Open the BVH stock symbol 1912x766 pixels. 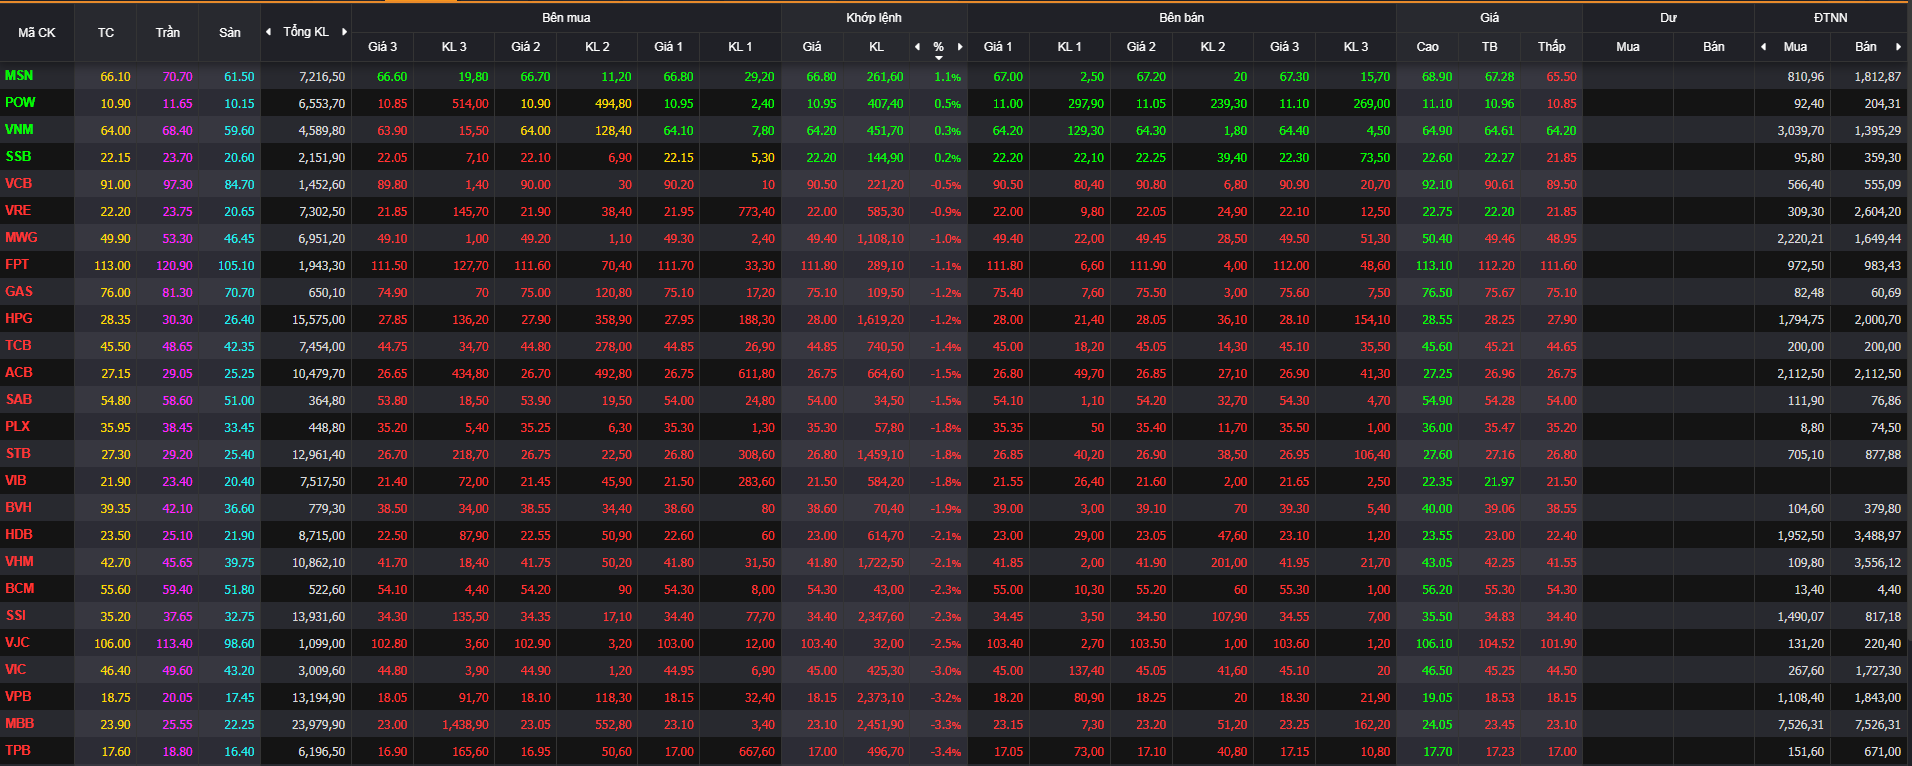point(18,508)
